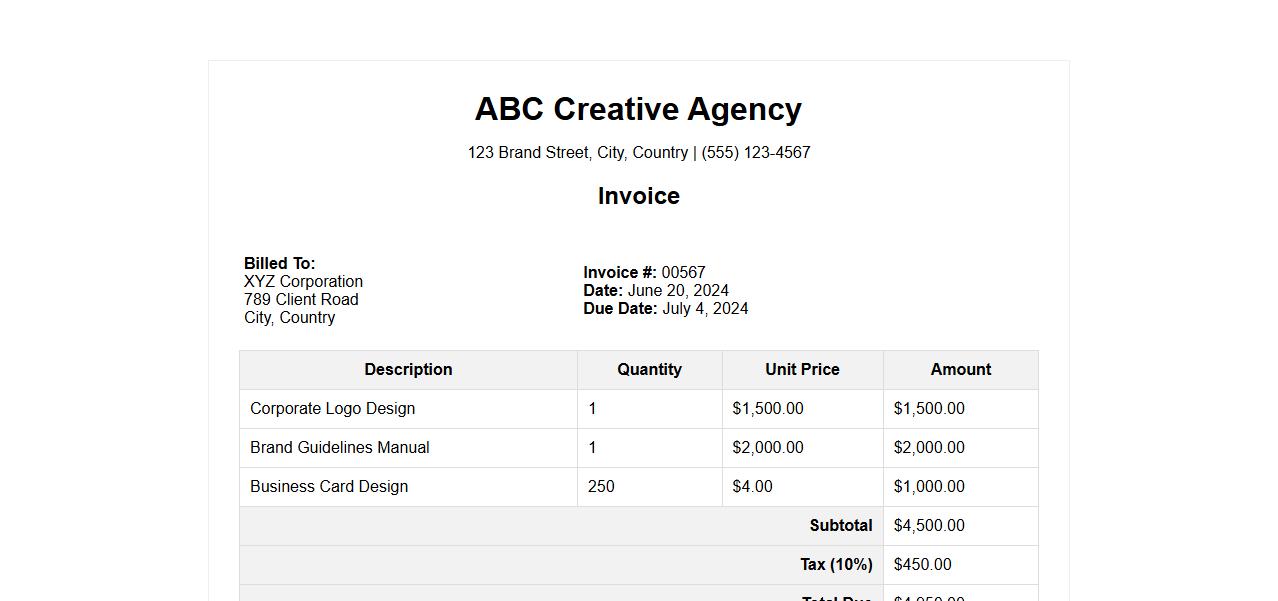Click the Invoice title
Screen dimensions: 1278x601
click(x=638, y=196)
